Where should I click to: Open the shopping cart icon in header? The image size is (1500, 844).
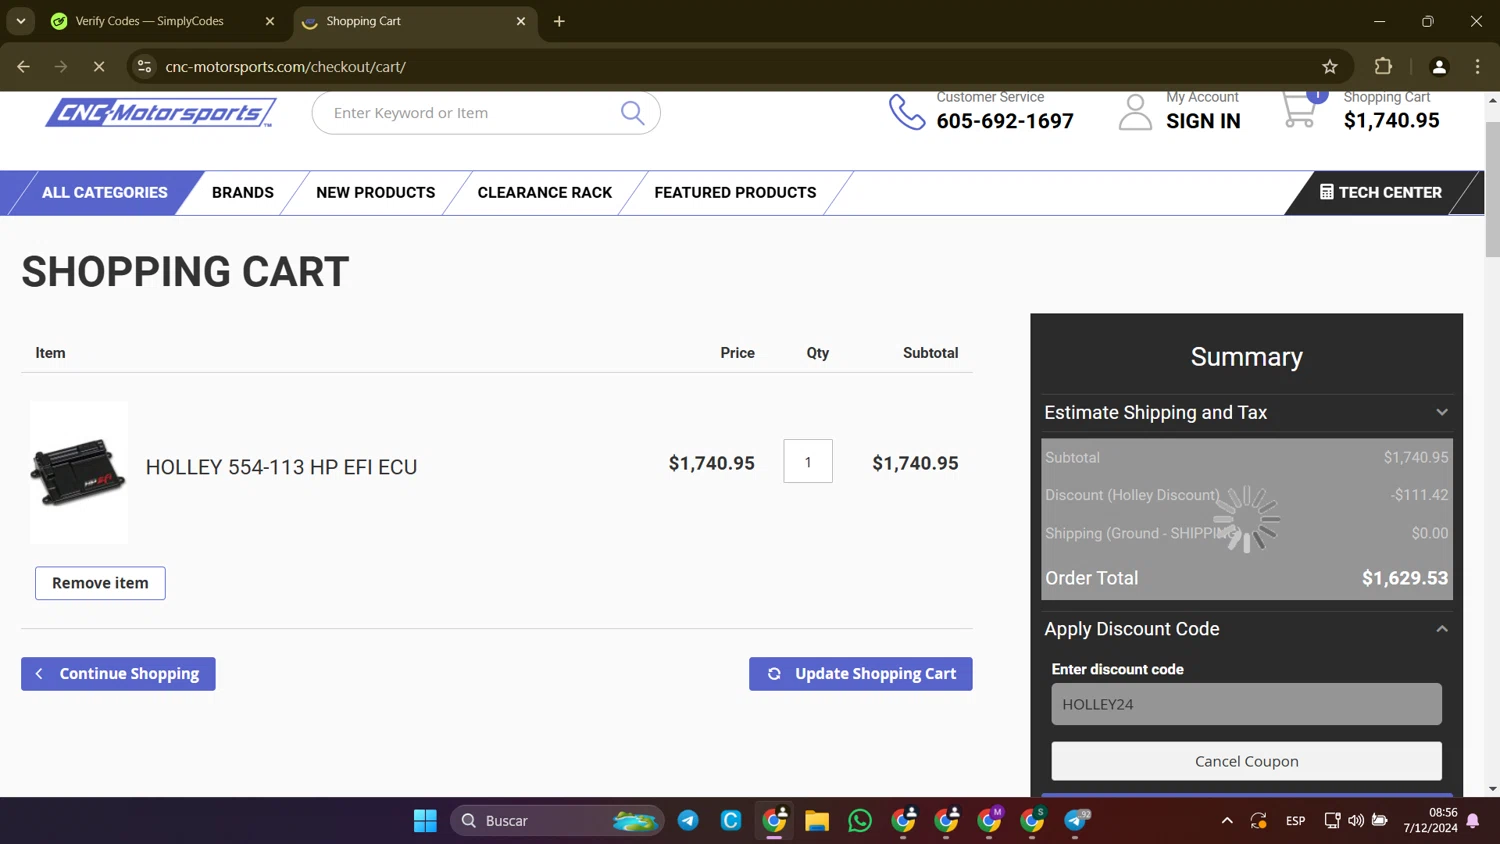[1300, 109]
